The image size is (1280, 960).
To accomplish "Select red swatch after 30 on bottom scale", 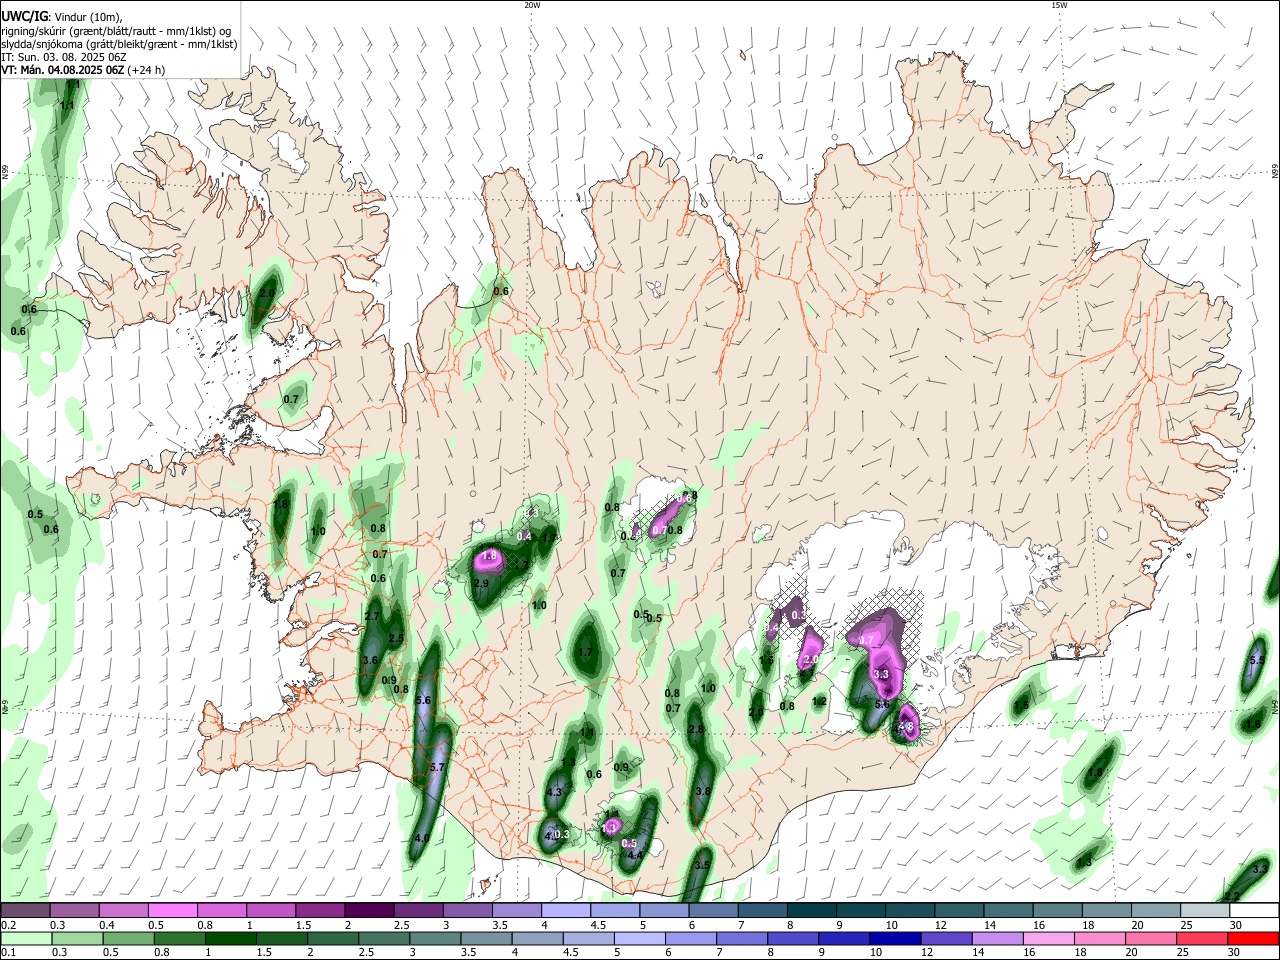I will pos(1252,938).
